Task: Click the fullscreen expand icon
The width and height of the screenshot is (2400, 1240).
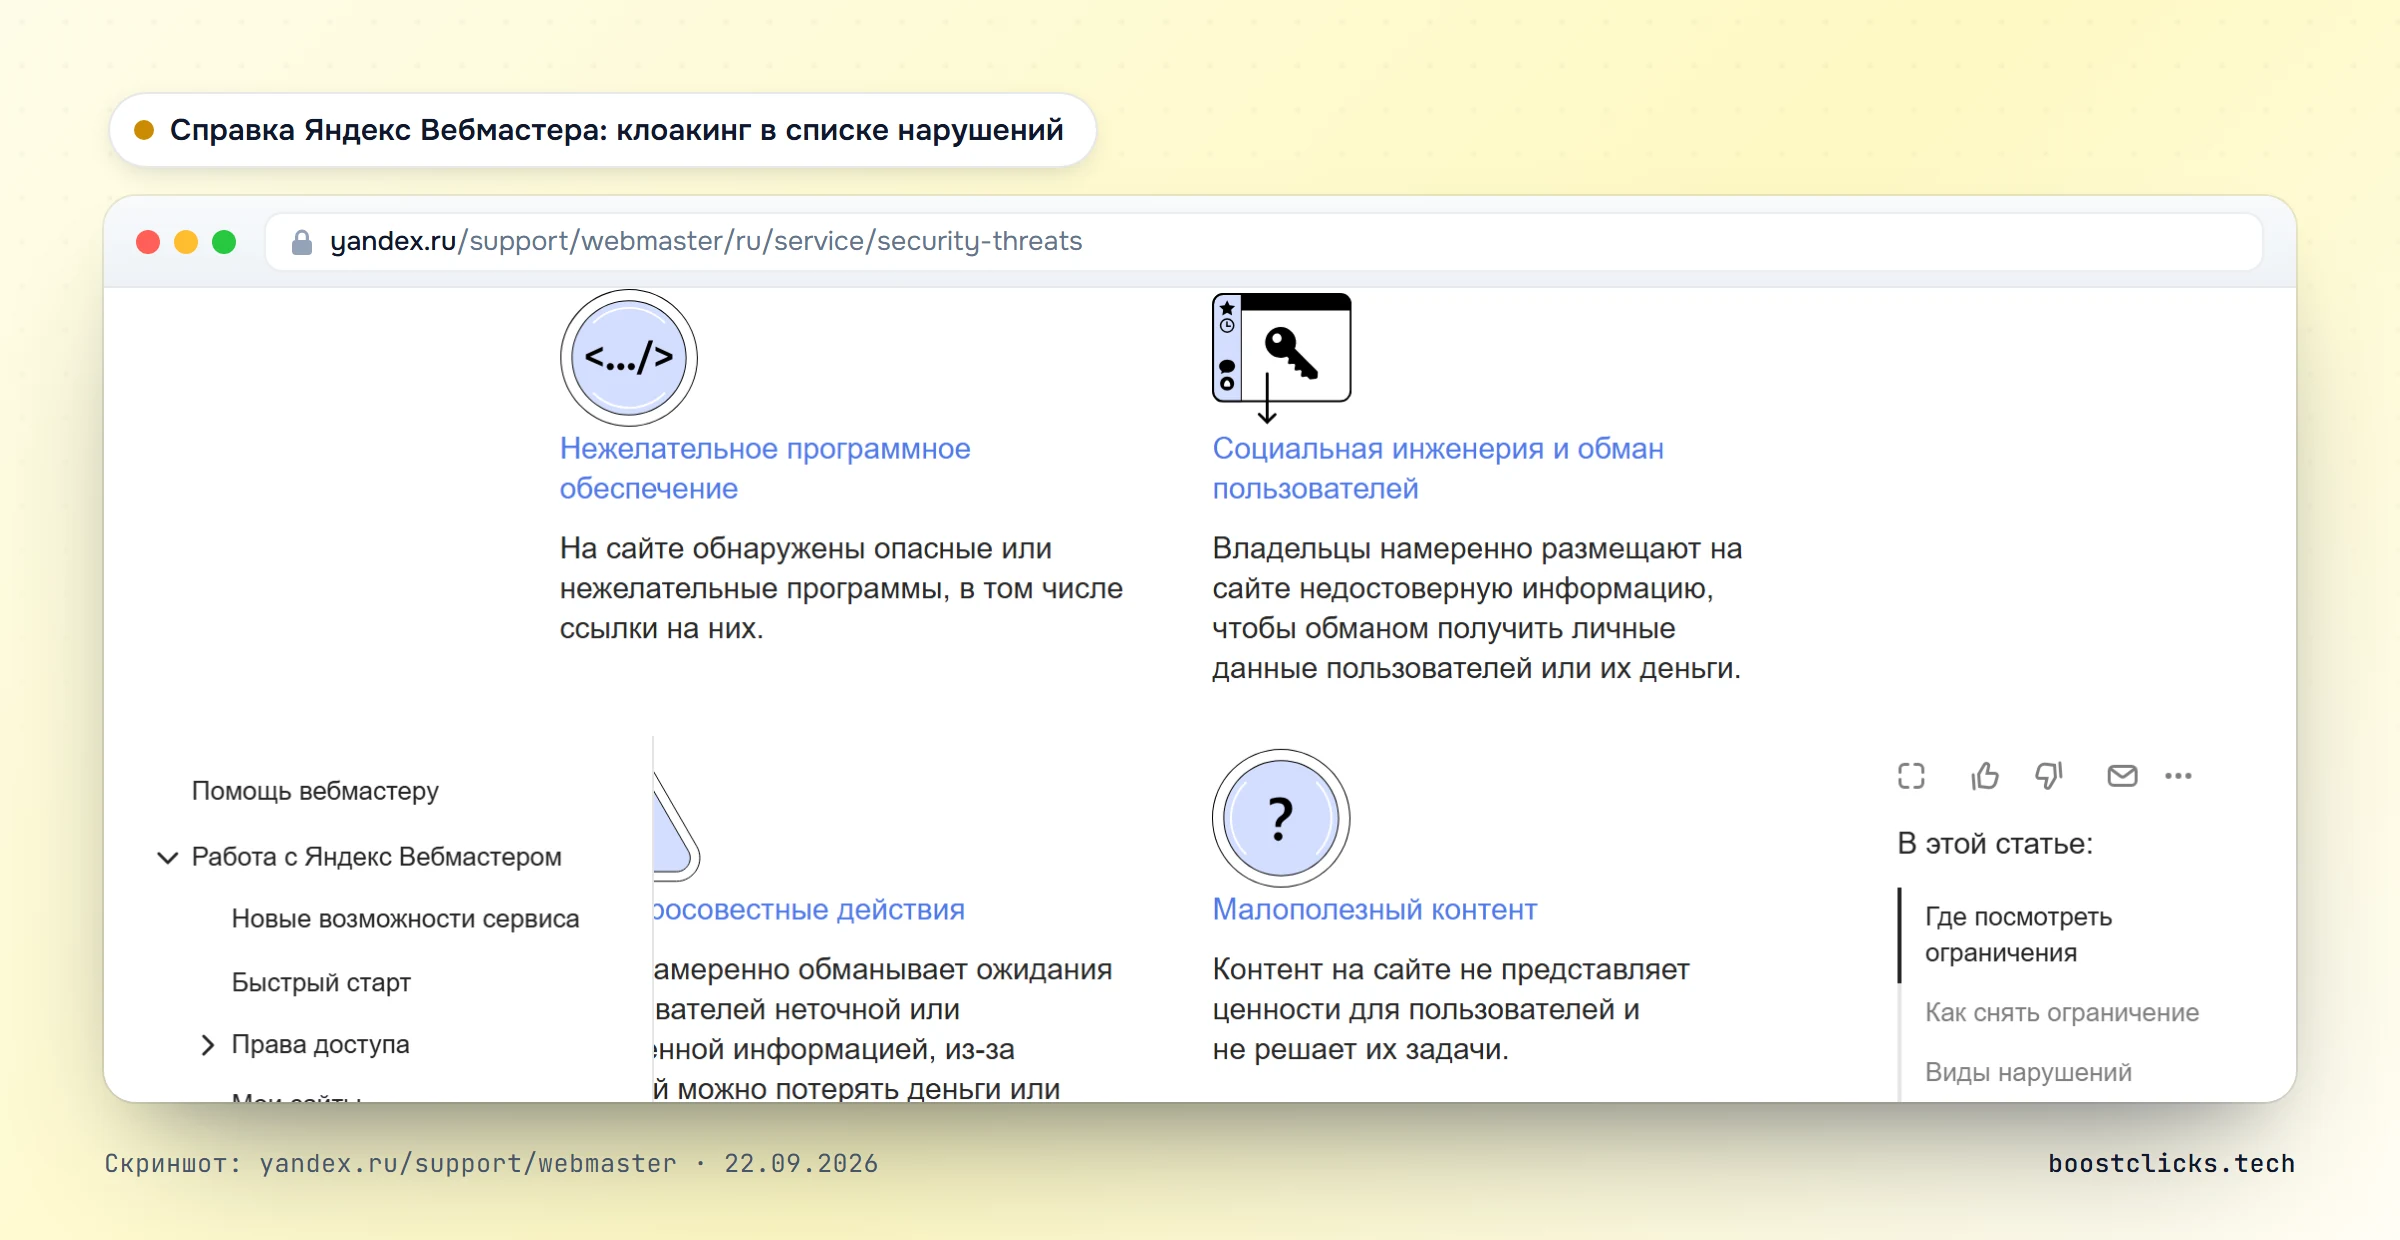Action: tap(1911, 776)
